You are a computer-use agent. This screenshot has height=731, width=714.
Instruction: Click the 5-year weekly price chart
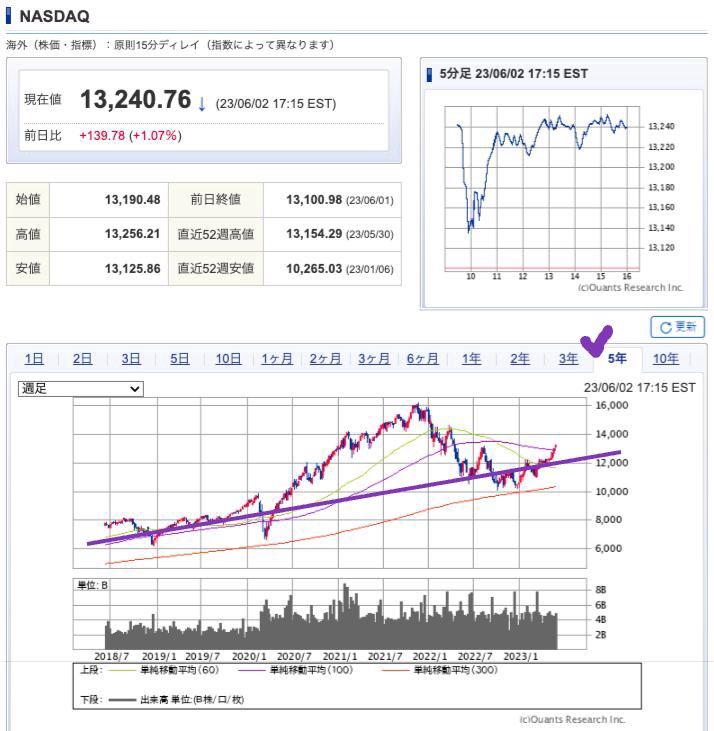(330, 483)
